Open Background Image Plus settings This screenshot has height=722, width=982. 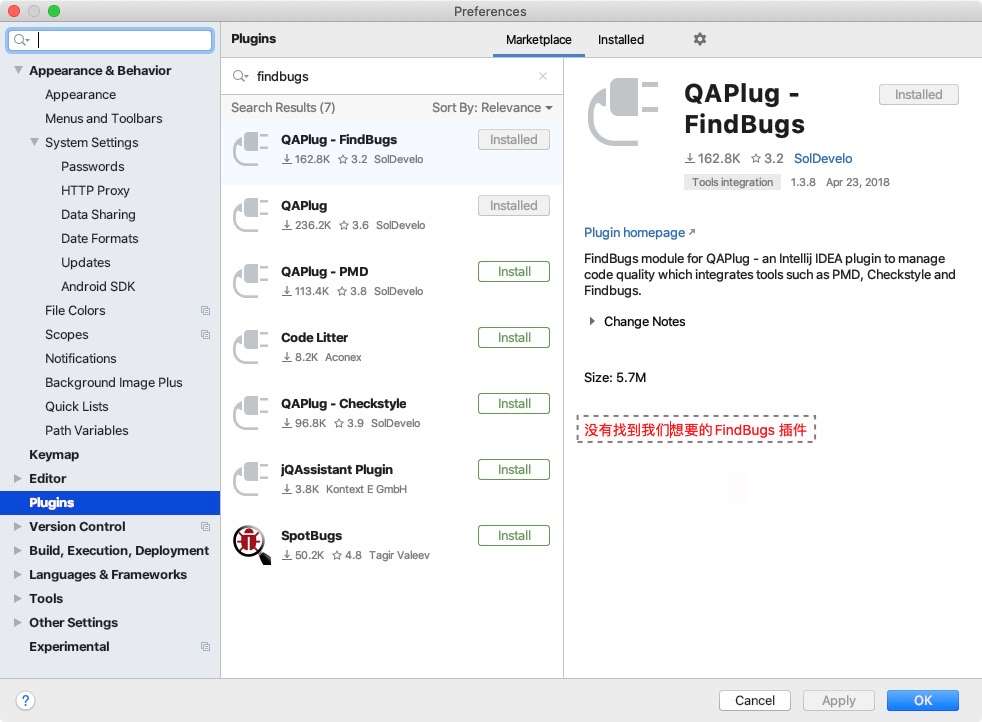(x=113, y=383)
